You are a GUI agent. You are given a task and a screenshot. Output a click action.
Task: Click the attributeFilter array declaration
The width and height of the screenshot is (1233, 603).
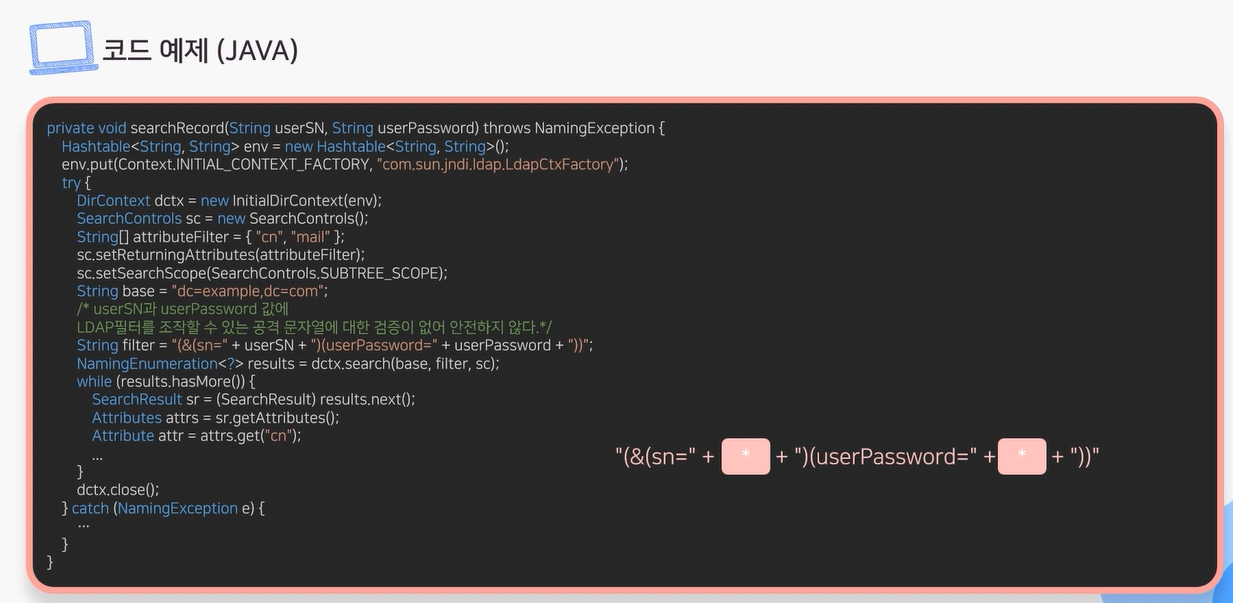(211, 237)
